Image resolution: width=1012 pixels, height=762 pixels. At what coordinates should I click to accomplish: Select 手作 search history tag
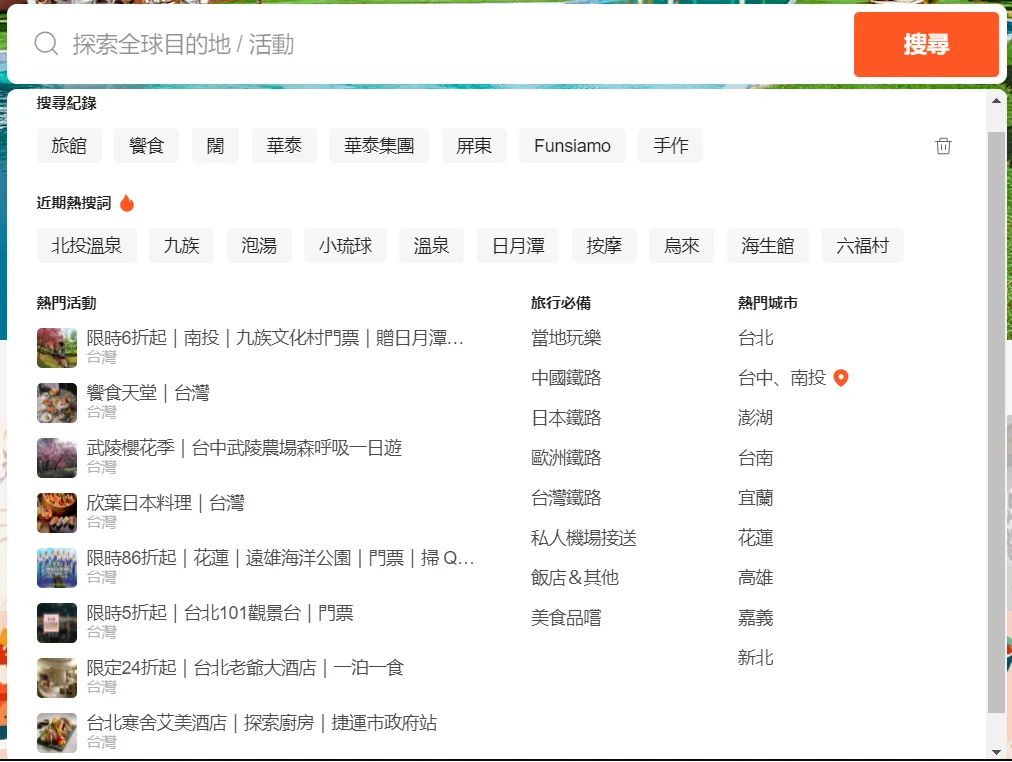(x=671, y=146)
